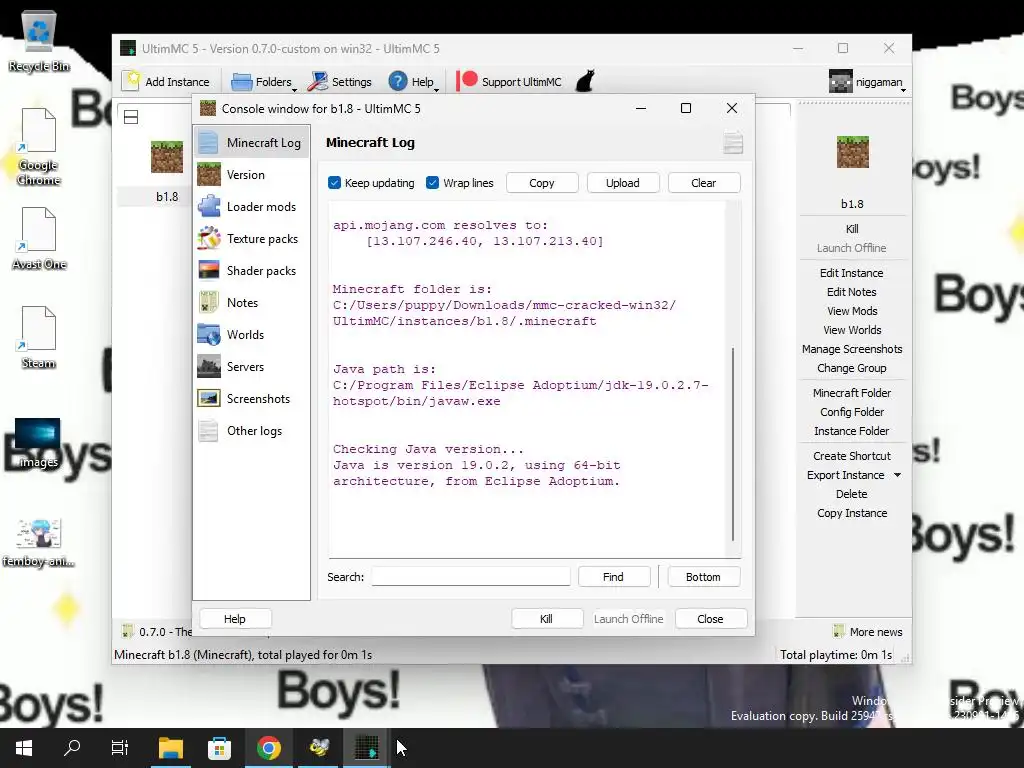Open the Shader packs page
The width and height of the screenshot is (1024, 768).
point(251,270)
